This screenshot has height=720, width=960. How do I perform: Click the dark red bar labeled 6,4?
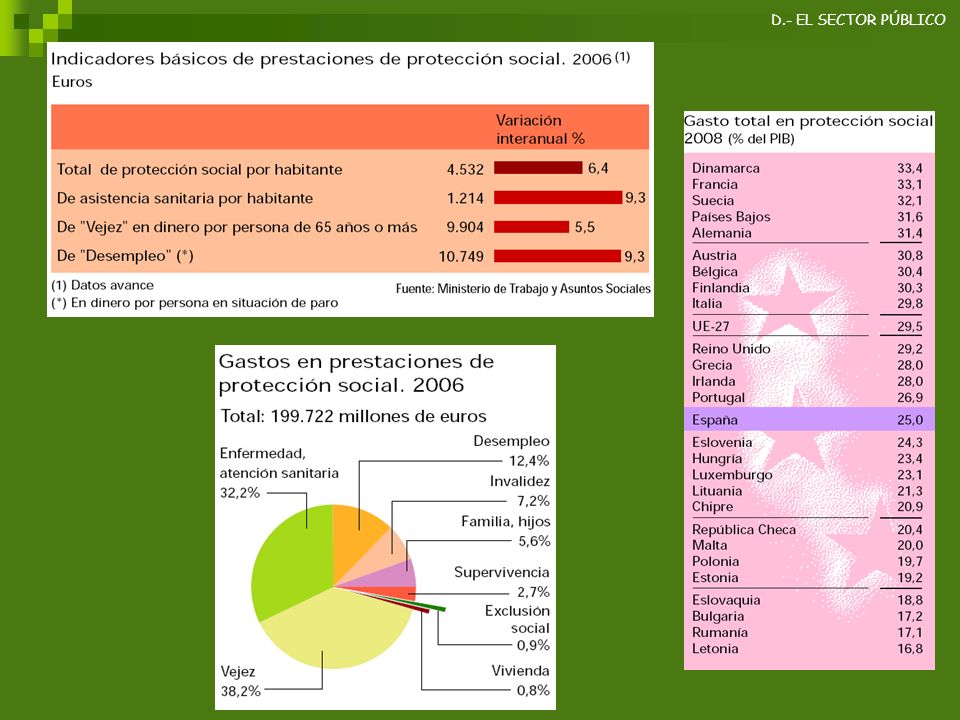(538, 168)
